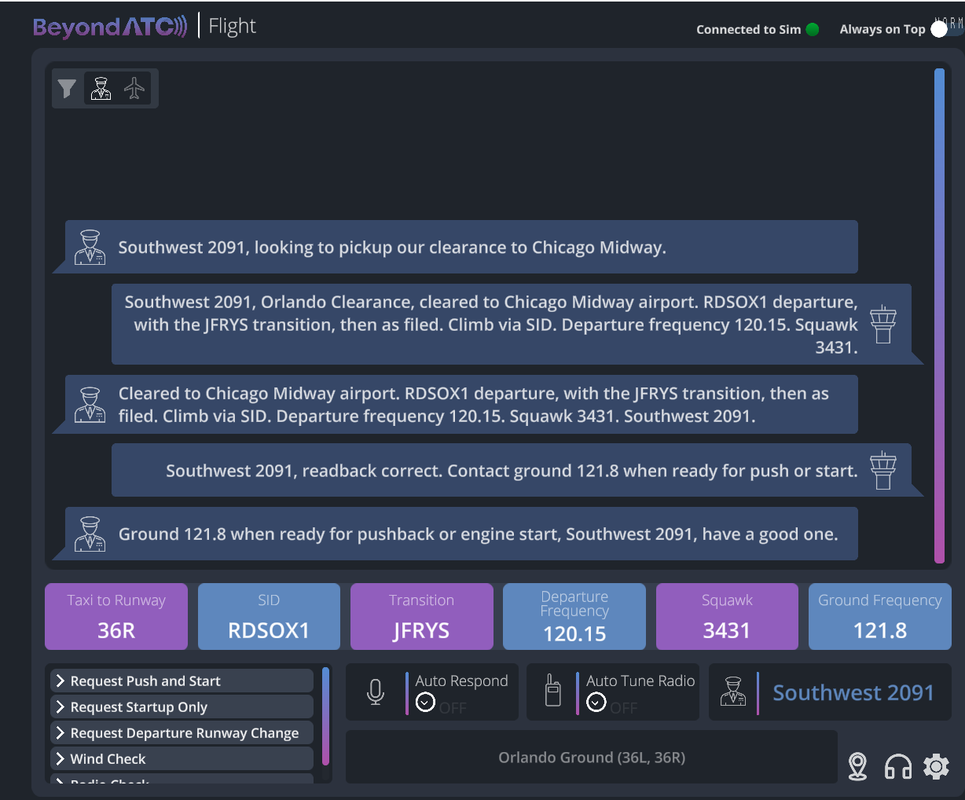Select Request Push and Start option
Viewport: 965px width, 800px height.
click(182, 681)
